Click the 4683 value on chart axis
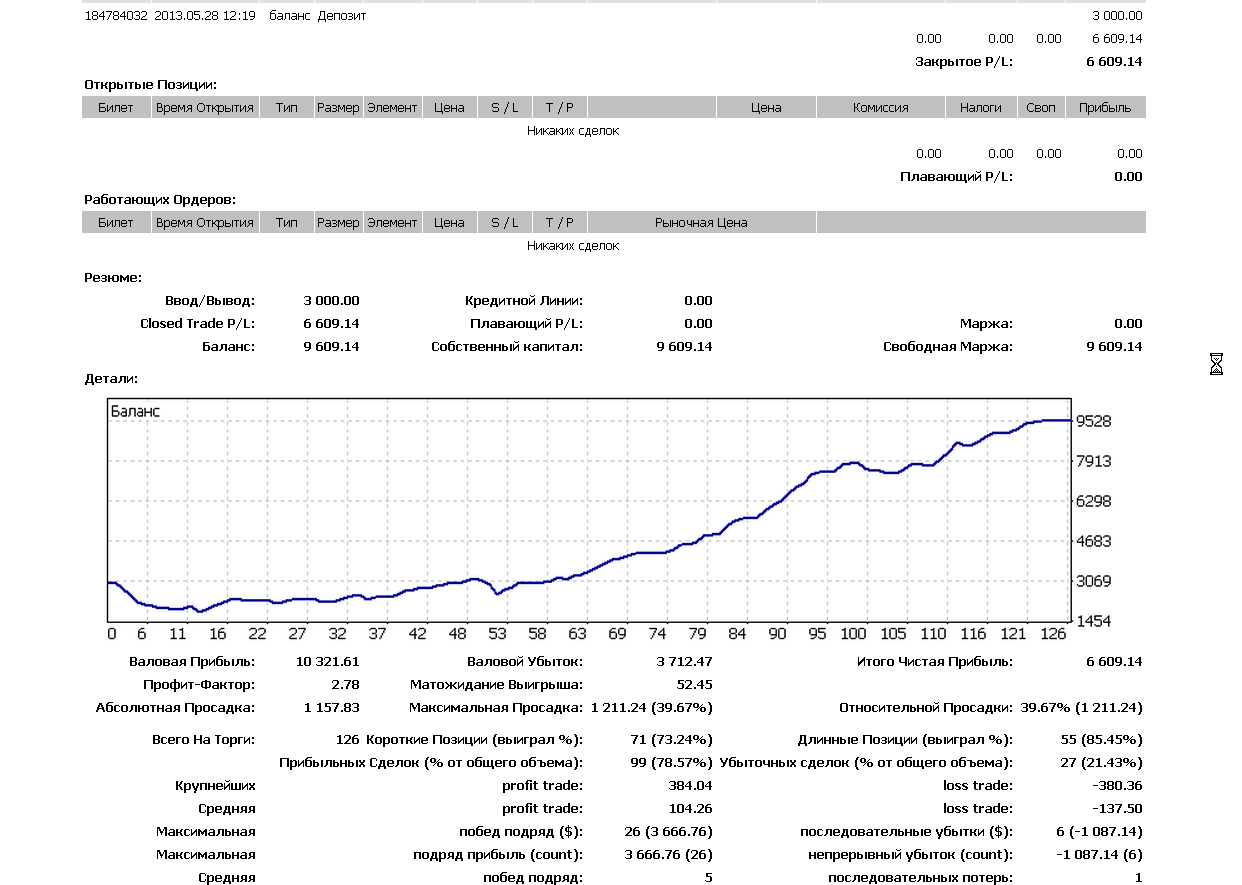Screen dimensions: 1242x885 [1093, 541]
